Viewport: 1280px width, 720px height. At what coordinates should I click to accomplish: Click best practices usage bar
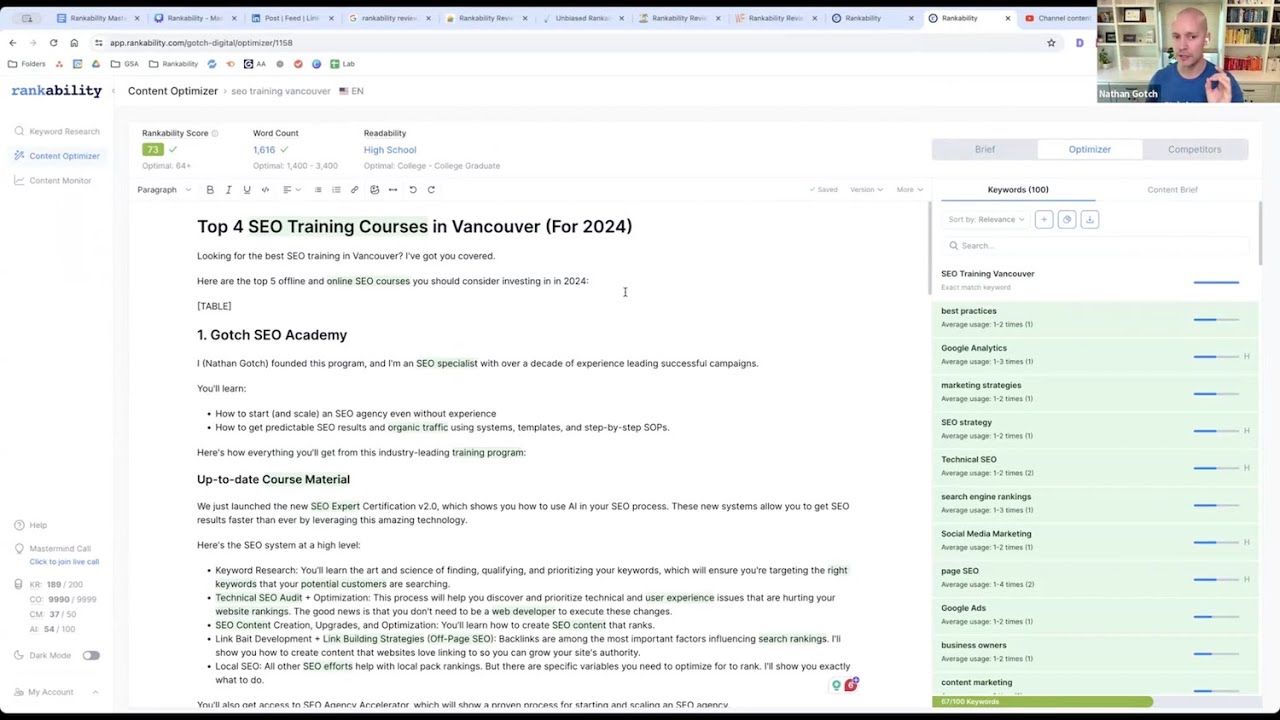[1216, 320]
